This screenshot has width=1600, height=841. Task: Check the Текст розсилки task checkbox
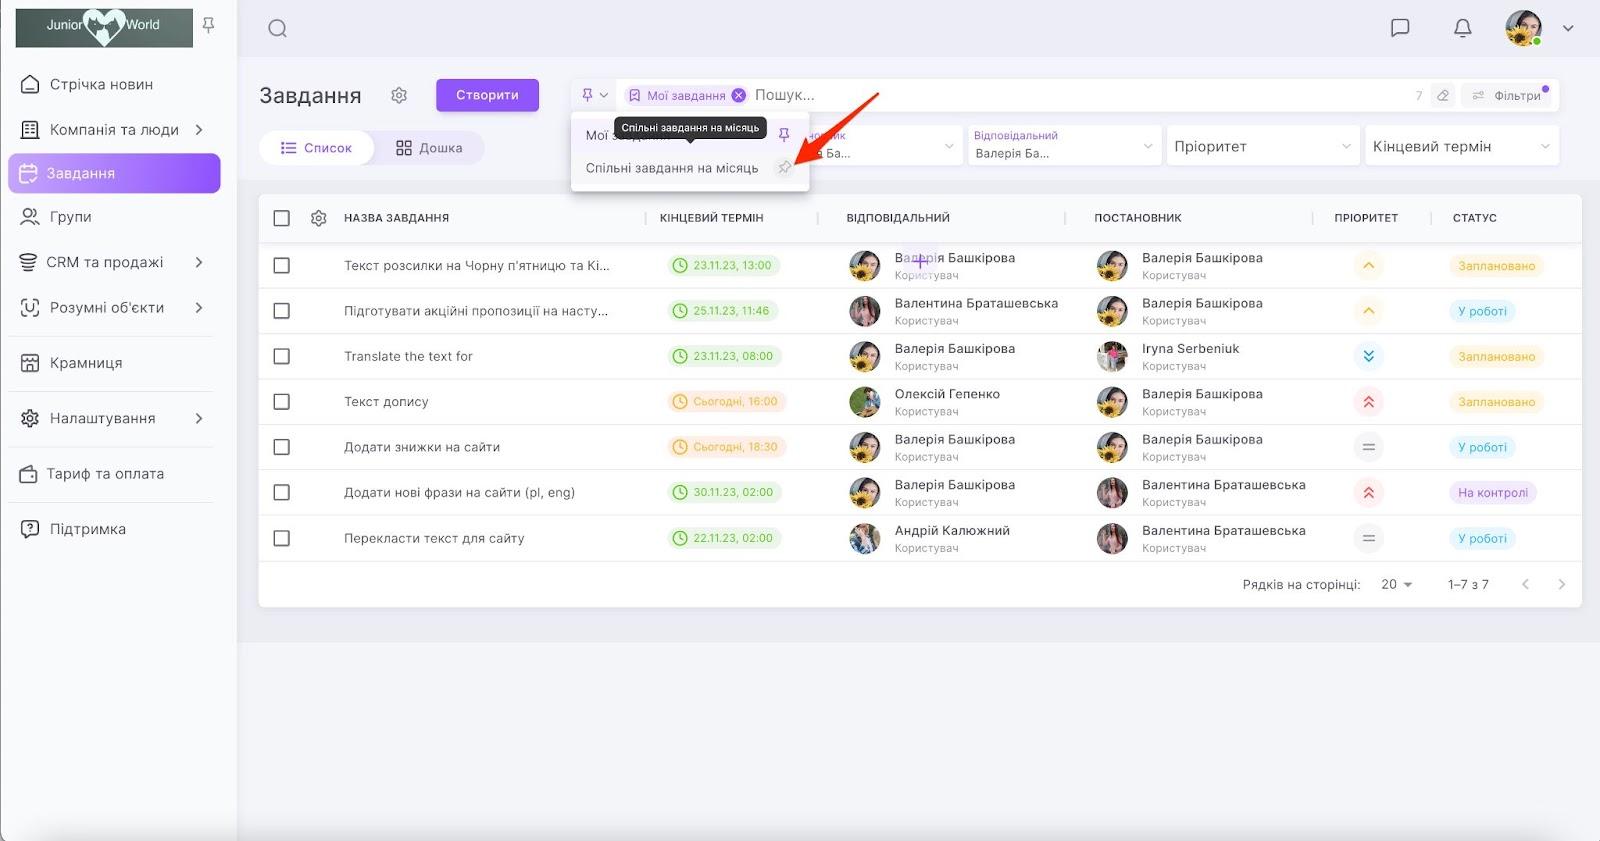(282, 266)
